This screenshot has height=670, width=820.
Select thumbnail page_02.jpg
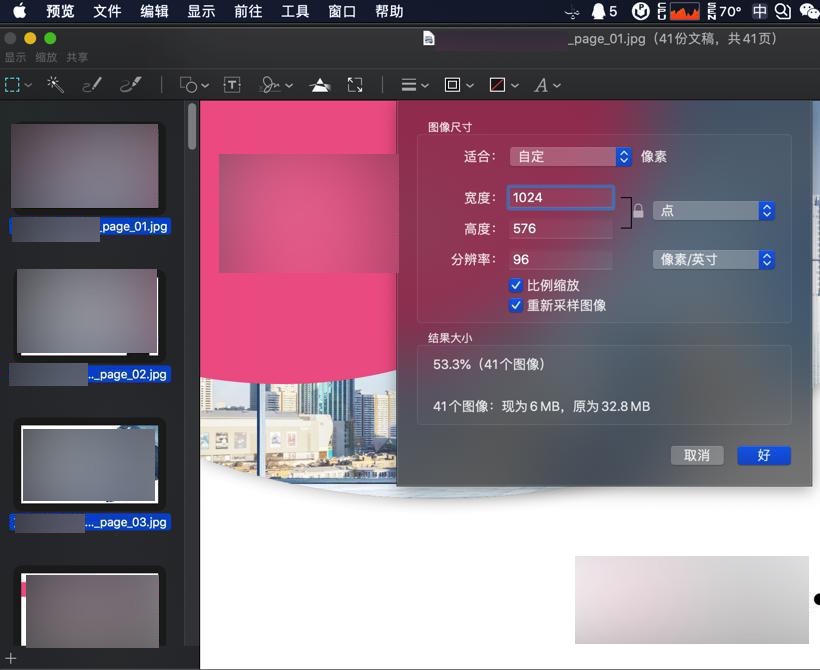tap(87, 312)
